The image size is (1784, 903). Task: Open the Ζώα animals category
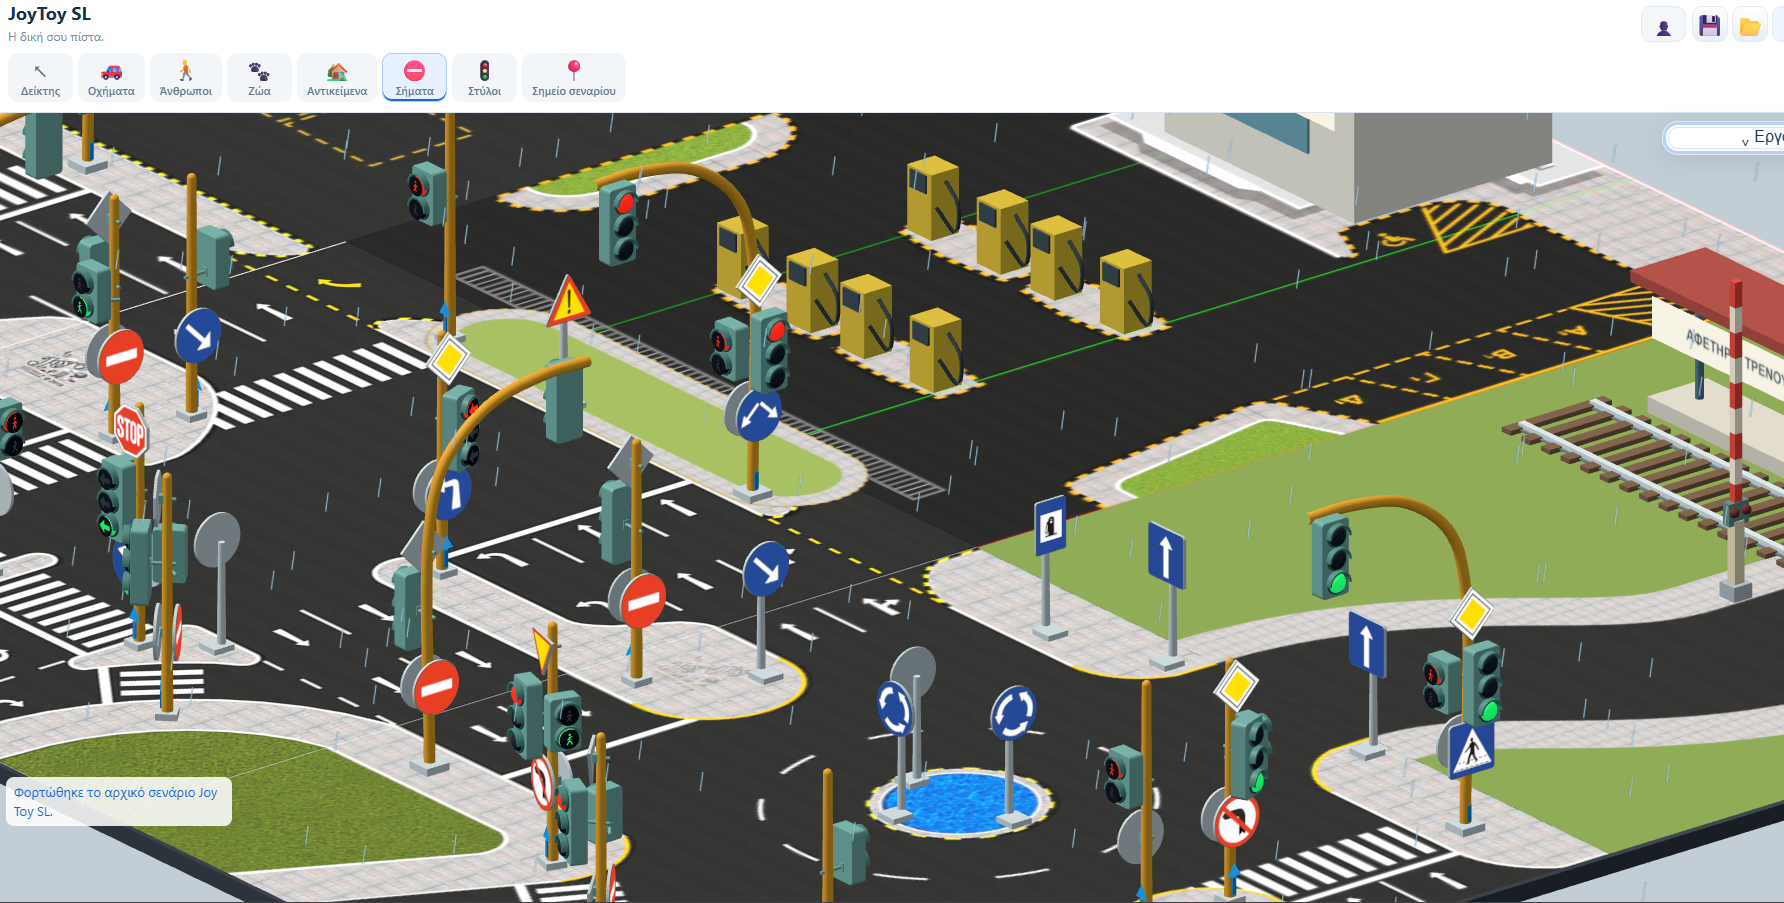(259, 78)
